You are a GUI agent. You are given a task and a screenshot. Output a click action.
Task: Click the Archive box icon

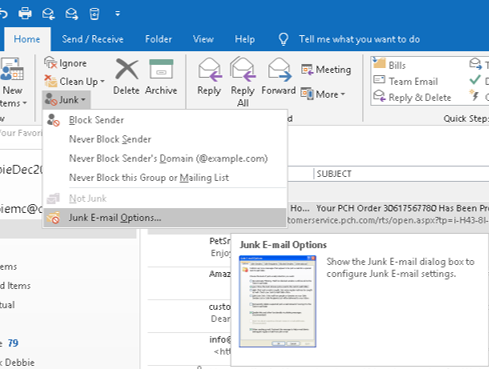[x=161, y=69]
